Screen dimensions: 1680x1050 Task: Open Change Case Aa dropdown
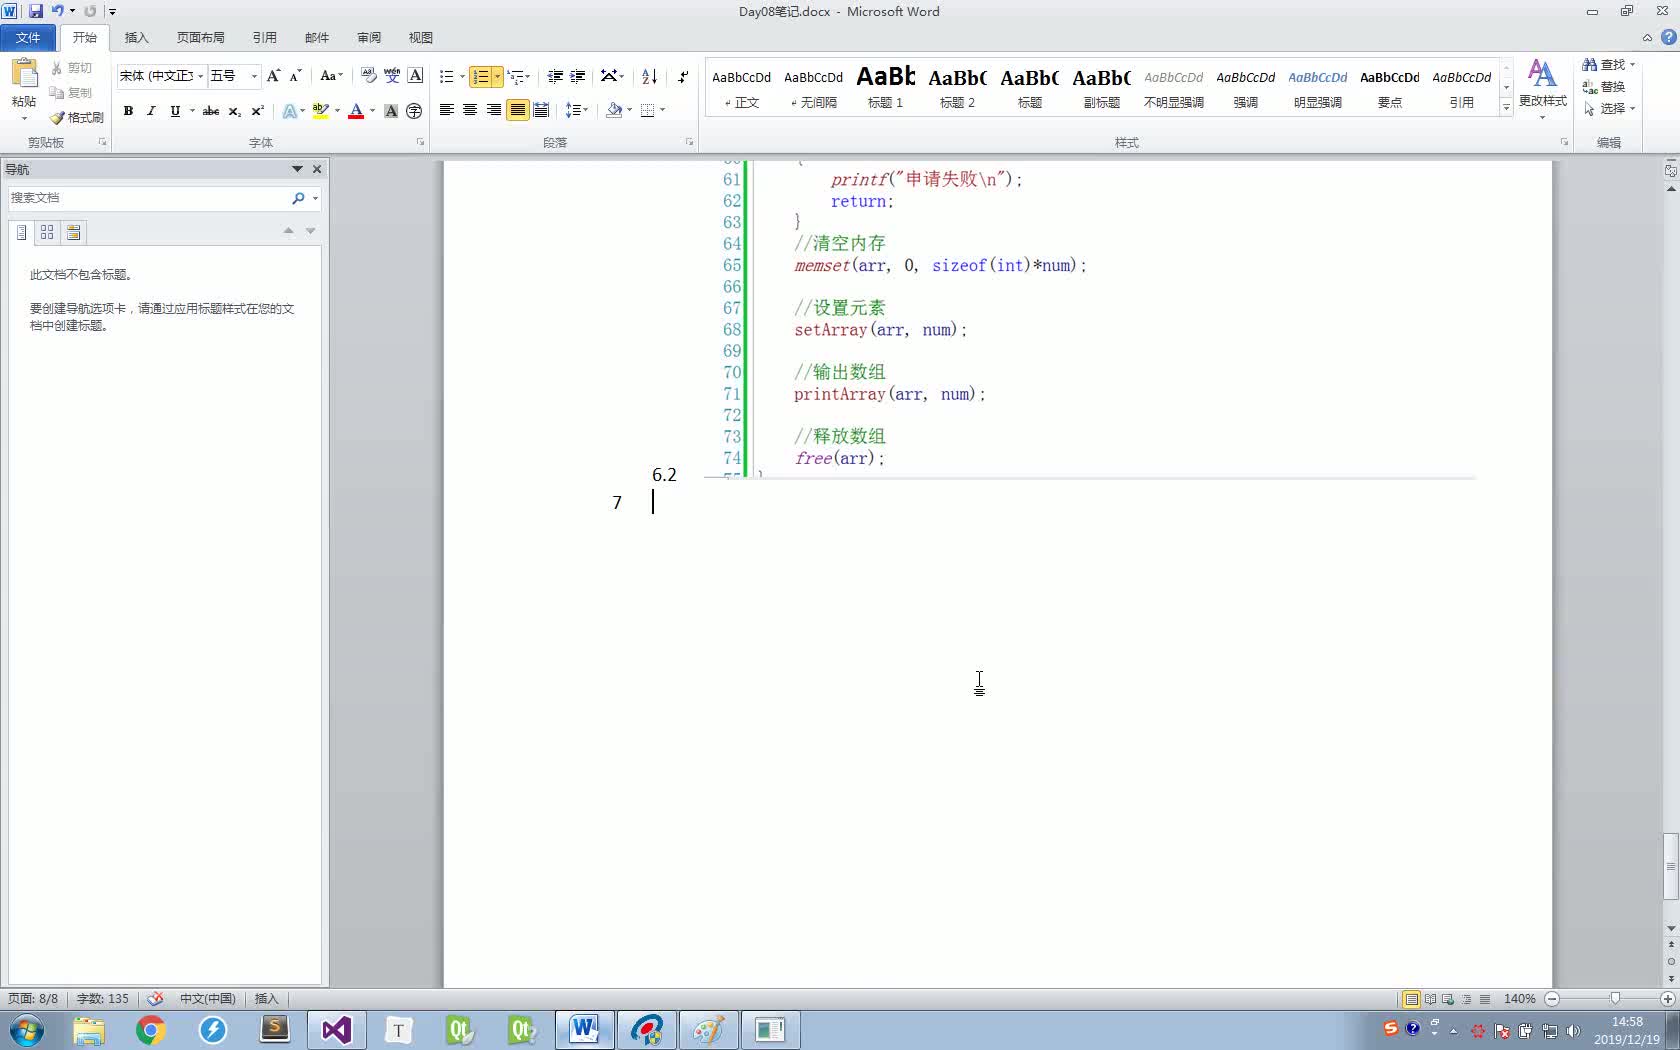(331, 76)
